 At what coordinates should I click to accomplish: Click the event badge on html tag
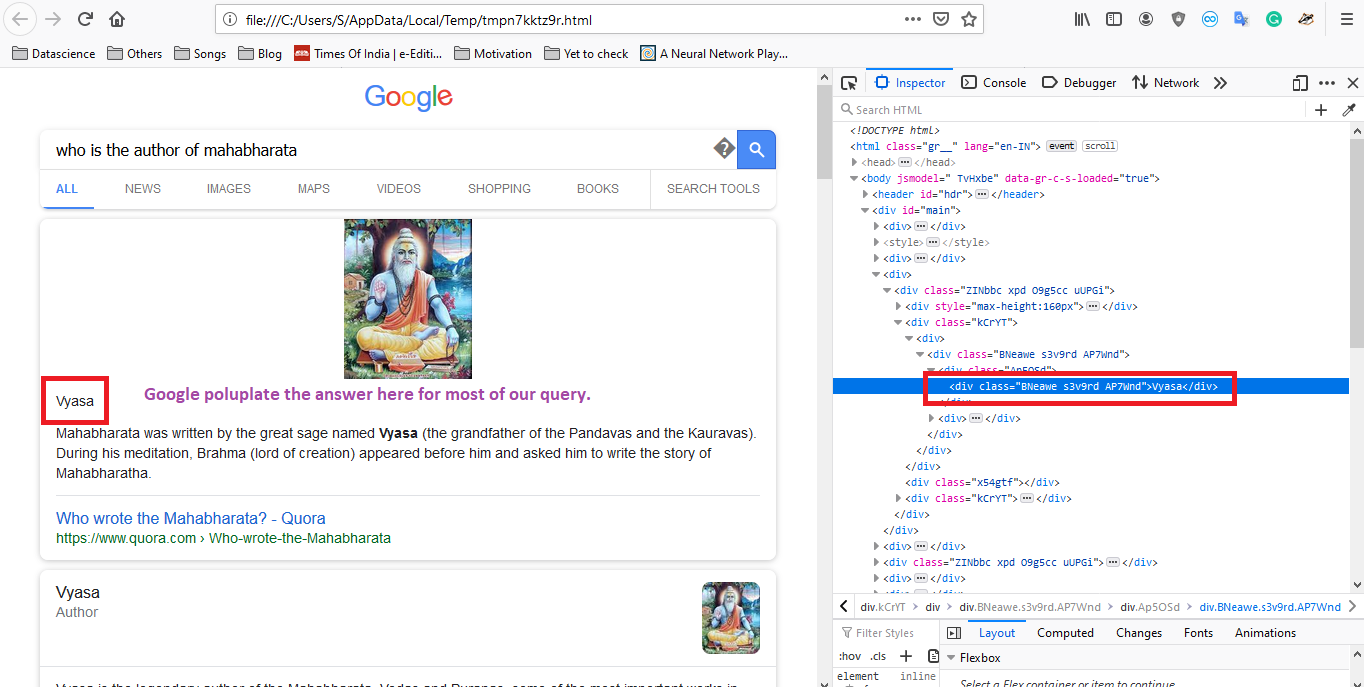point(1061,146)
